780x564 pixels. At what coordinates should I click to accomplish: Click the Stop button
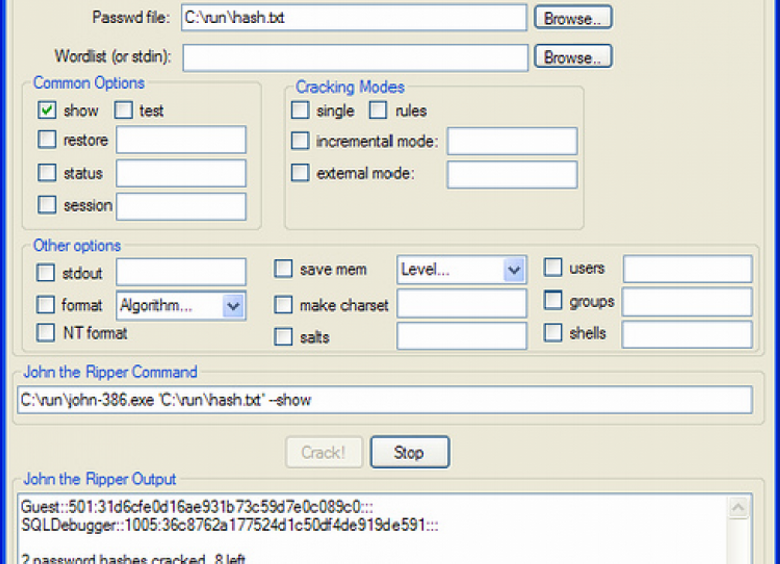pos(410,452)
